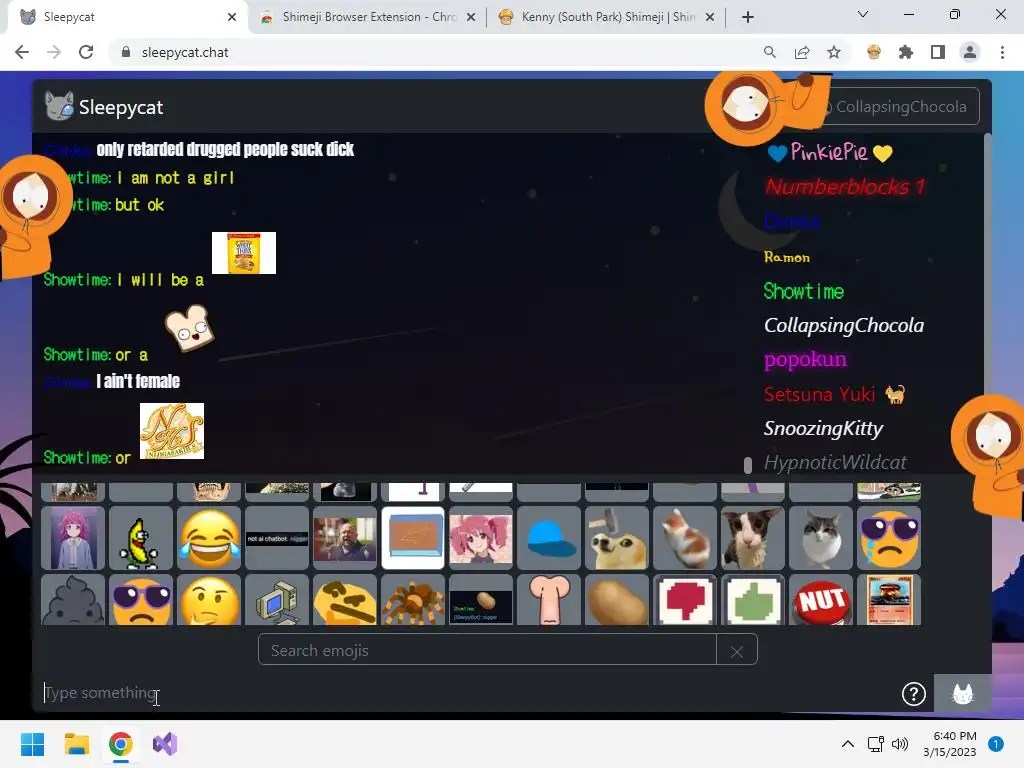
Task: Choose the pink-haired anime girl emoji
Action: click(x=481, y=538)
